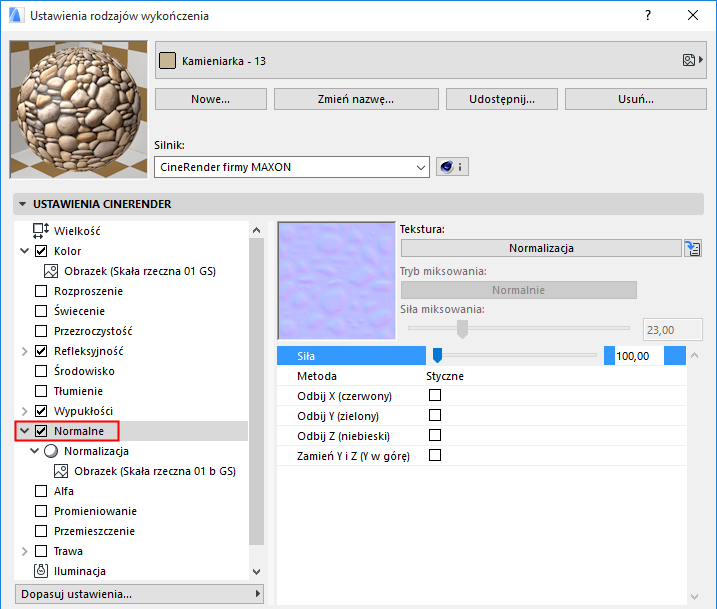Click the Kamieniarka - 13 material swatch icon
This screenshot has width=717, height=609.
click(168, 61)
